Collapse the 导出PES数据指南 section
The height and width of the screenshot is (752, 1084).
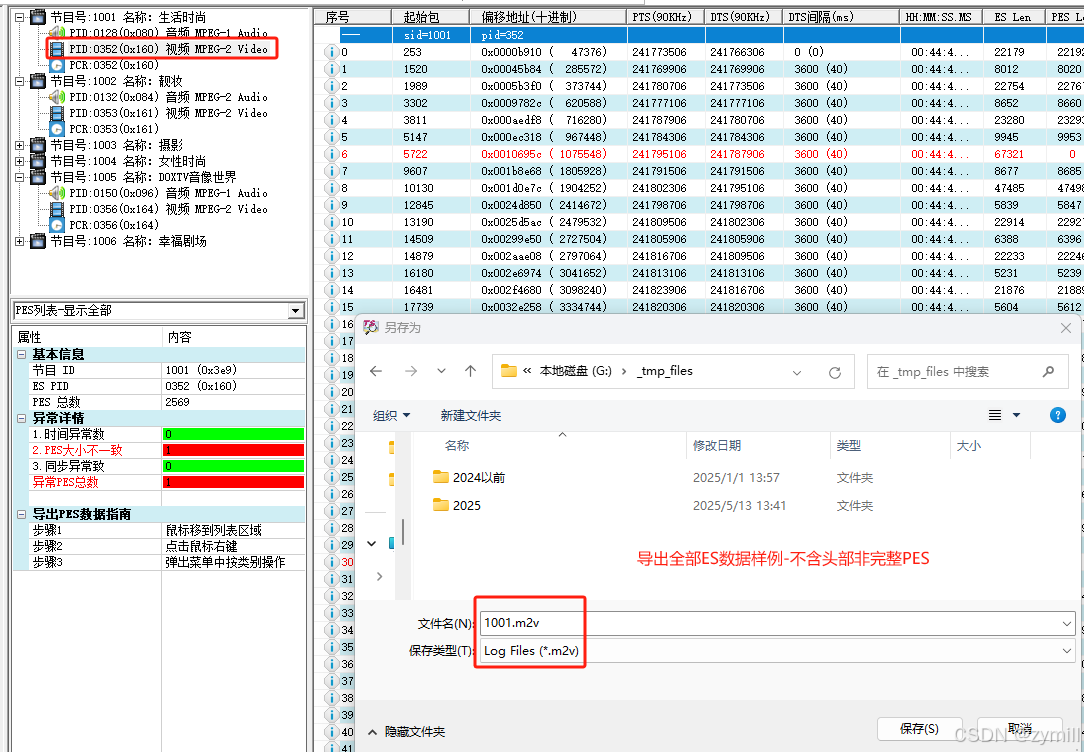tap(21, 514)
